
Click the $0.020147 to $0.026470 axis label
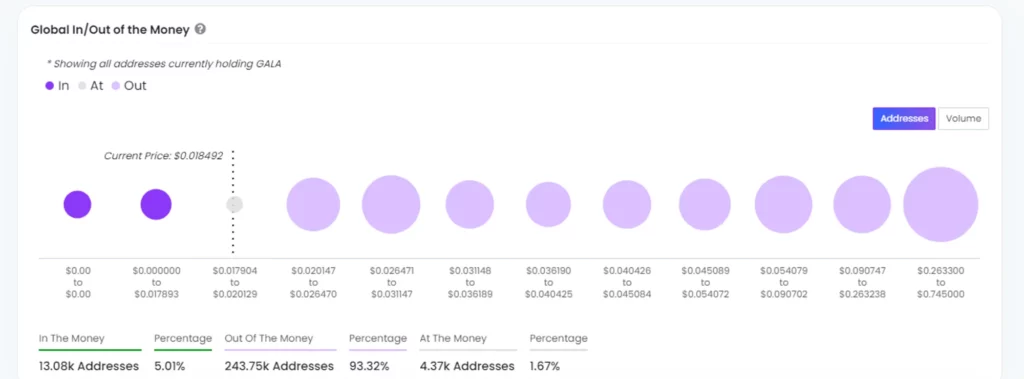tap(313, 282)
